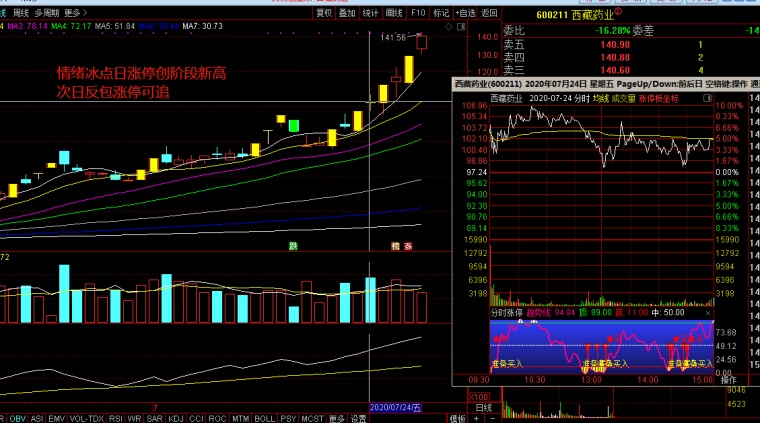Screen dimensions: 760x423
Task: Switch to the BOLL indicator tab
Action: click(x=264, y=418)
